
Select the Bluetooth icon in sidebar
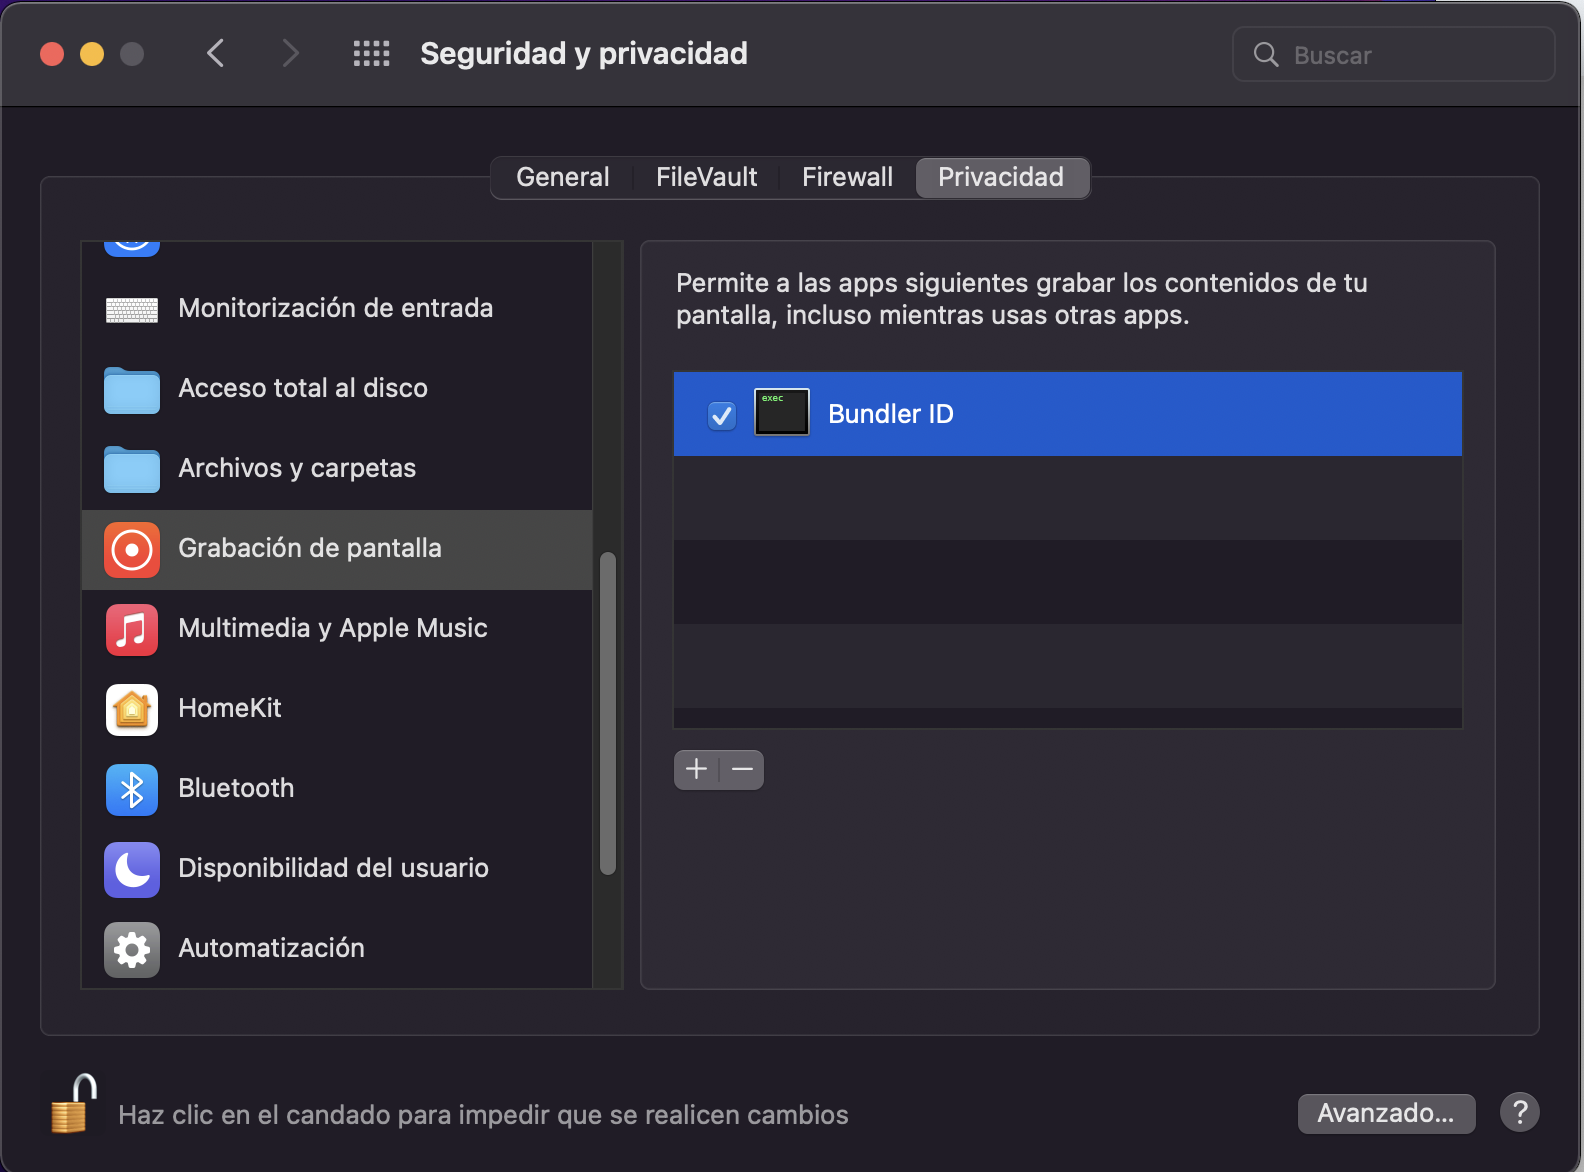pyautogui.click(x=132, y=789)
